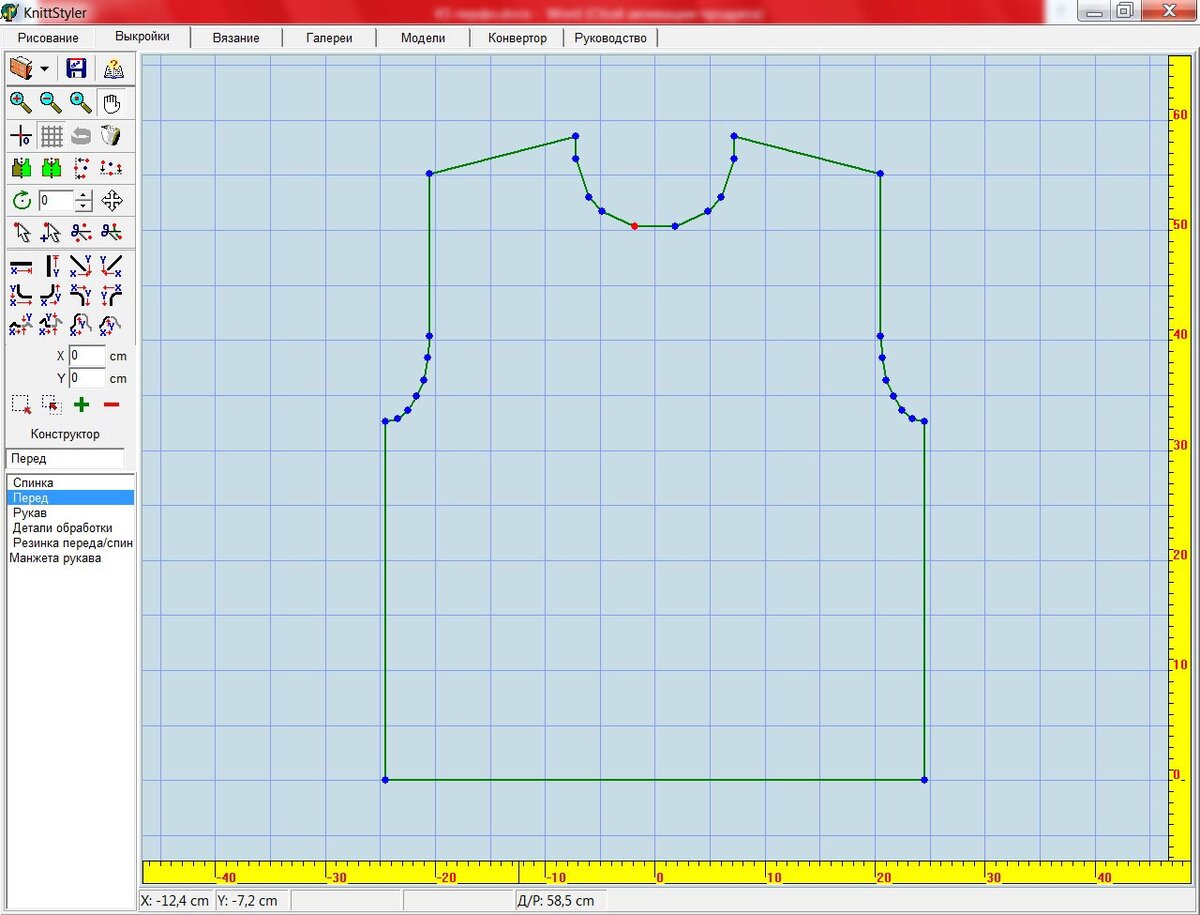Click the second green vest icon
1200x915 pixels.
point(51,168)
